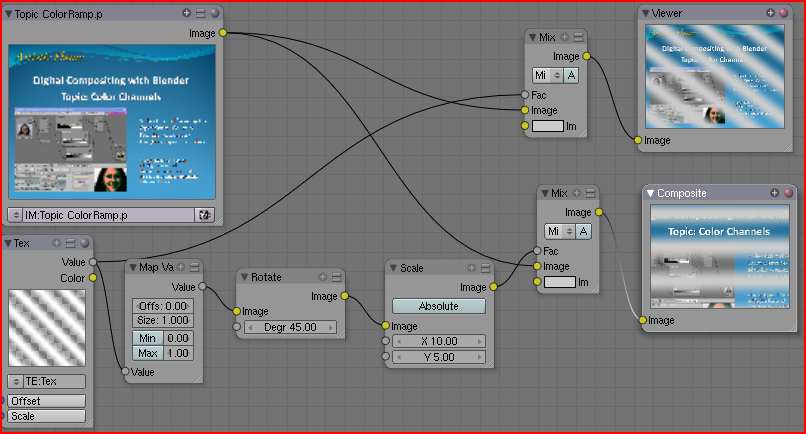Click Value output socket of Map Value node

[x=203, y=286]
